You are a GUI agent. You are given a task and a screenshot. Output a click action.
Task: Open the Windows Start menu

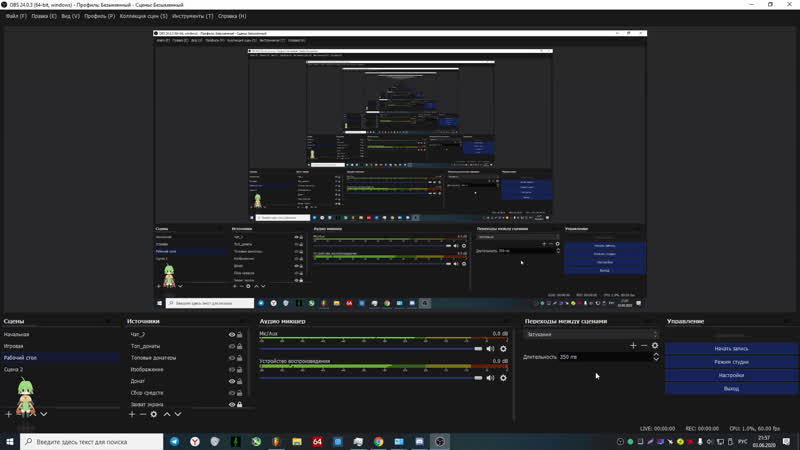(10, 441)
